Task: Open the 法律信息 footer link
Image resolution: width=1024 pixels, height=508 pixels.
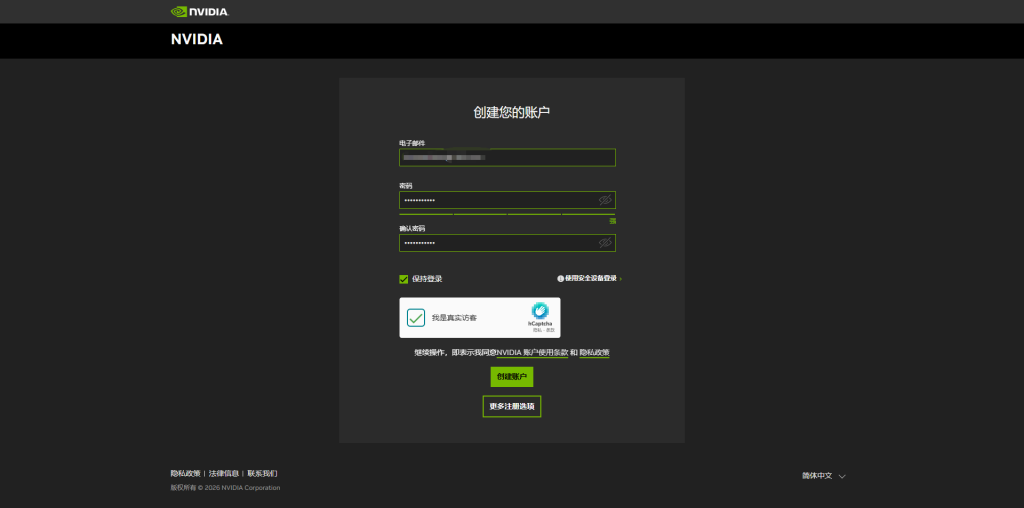Action: [x=223, y=473]
